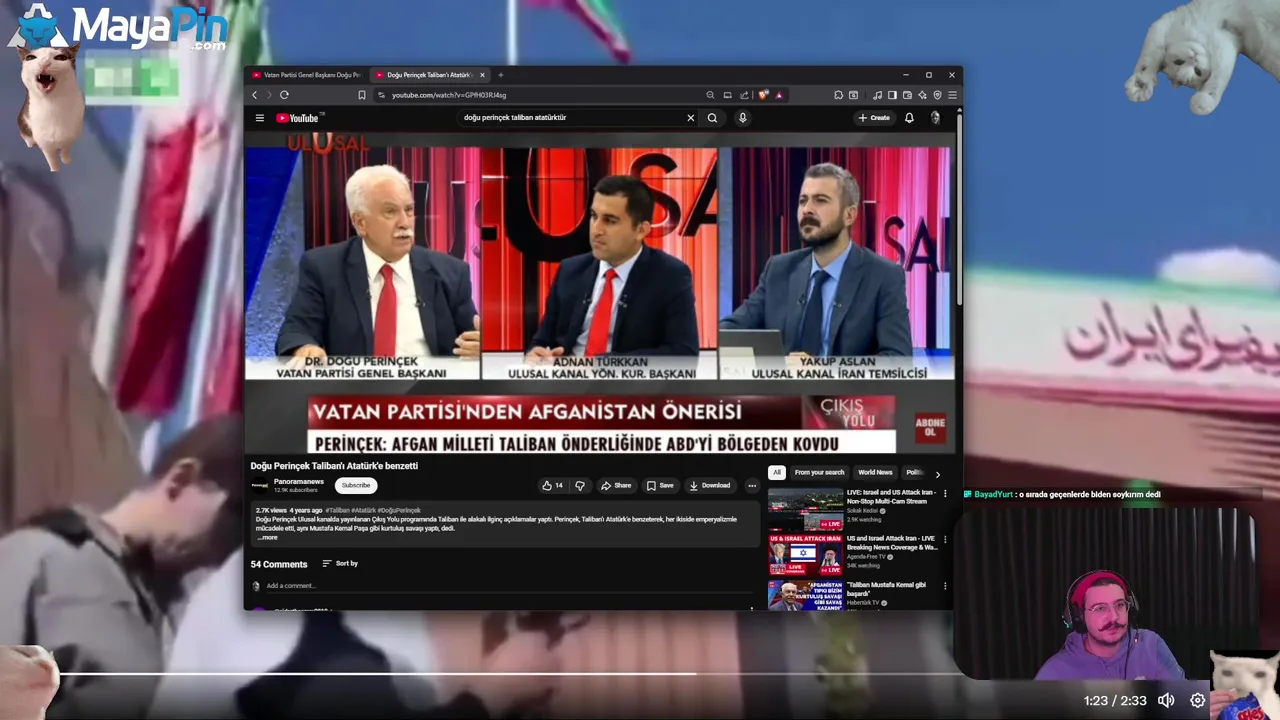Go to YouTube home via logo
The width and height of the screenshot is (1280, 720).
[x=297, y=118]
